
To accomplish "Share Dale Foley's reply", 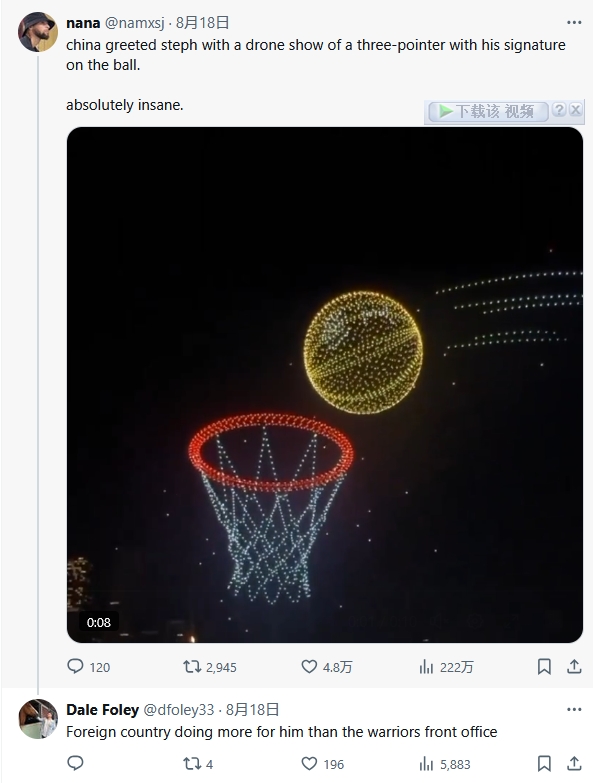I will [574, 764].
